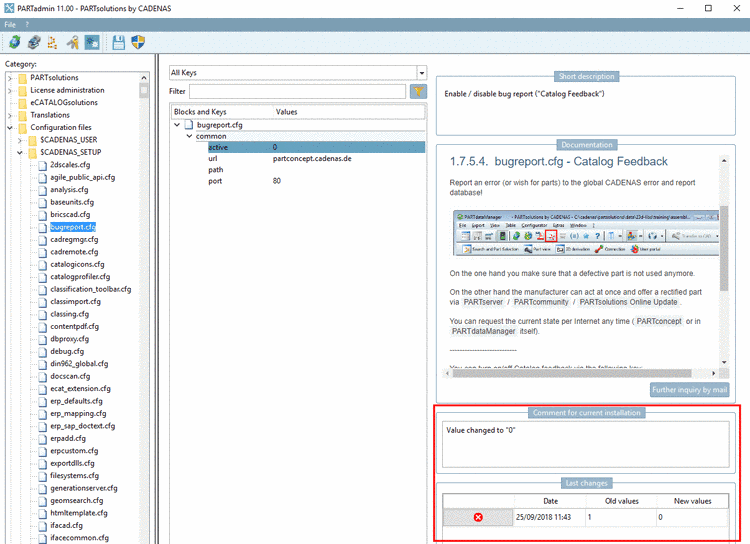
Task: Select the path key
Action: coord(216,170)
